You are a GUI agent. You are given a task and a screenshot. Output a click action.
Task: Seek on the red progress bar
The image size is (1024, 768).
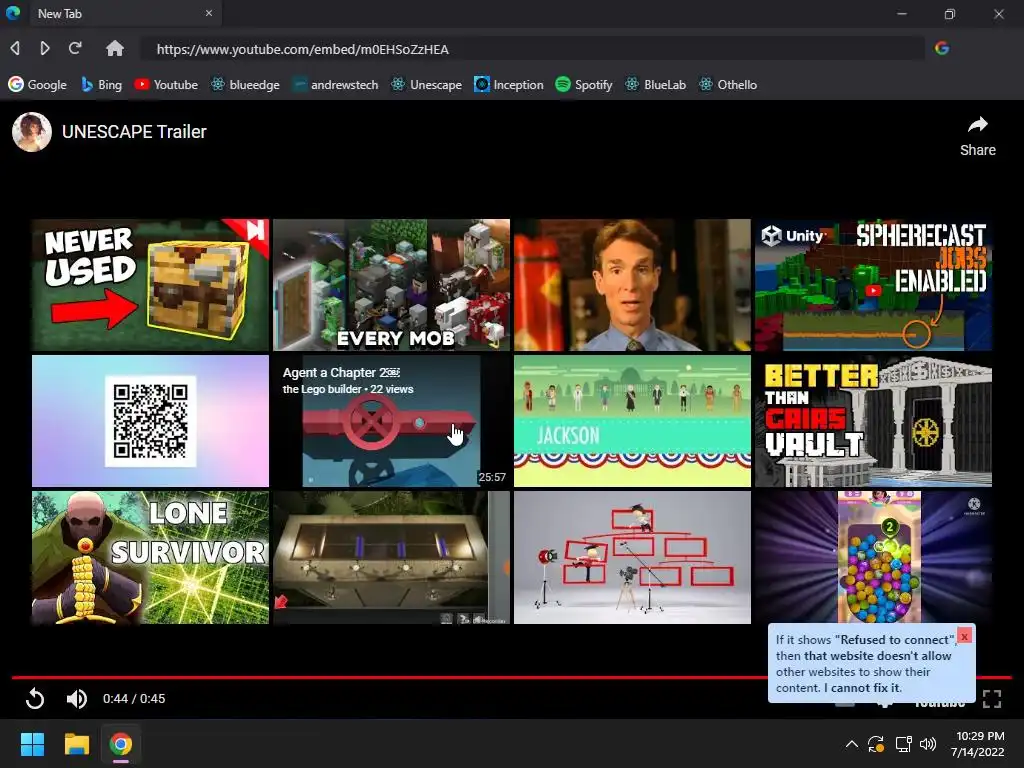tap(512, 677)
